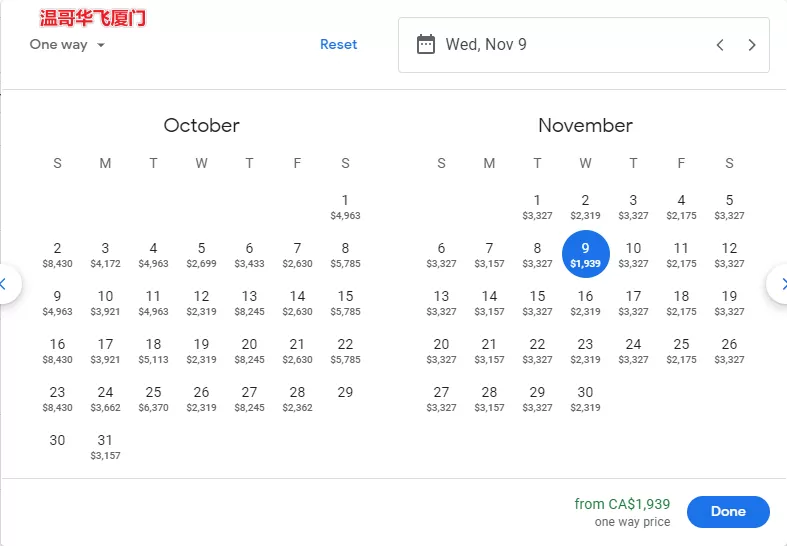Open the One way trip type dropdown
Screen dimensions: 787x546
(67, 45)
